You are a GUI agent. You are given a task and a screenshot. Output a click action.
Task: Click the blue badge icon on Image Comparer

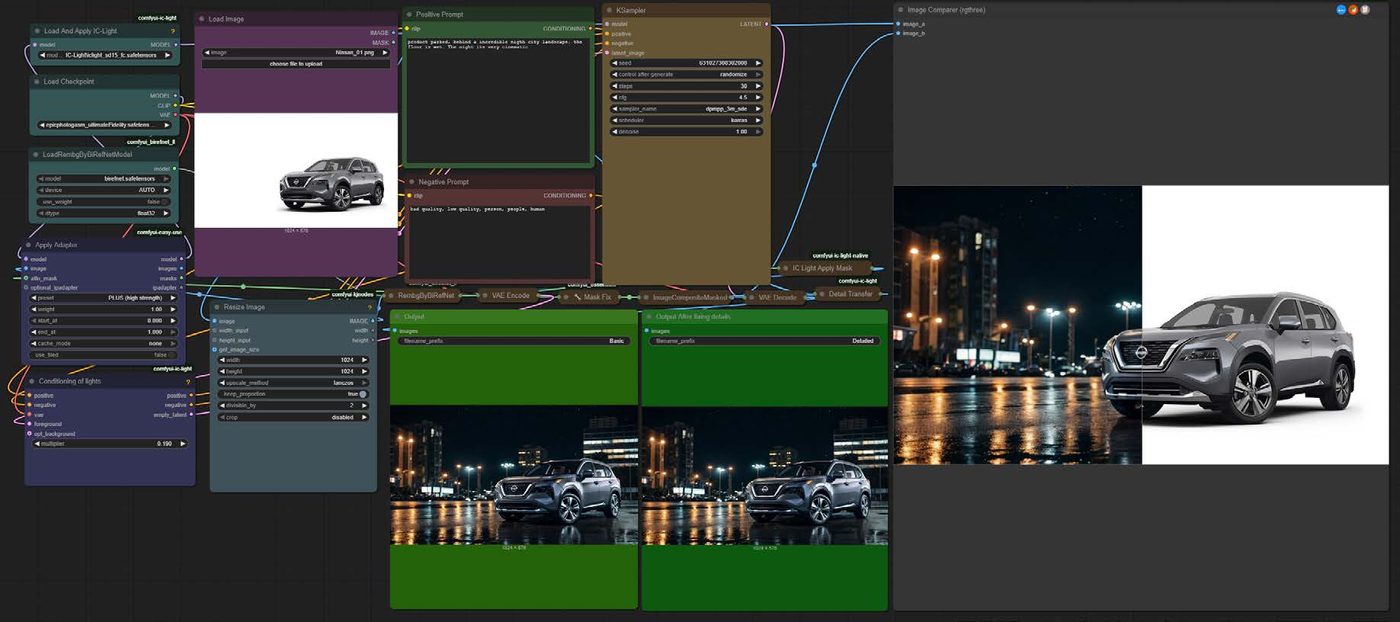(x=1341, y=9)
